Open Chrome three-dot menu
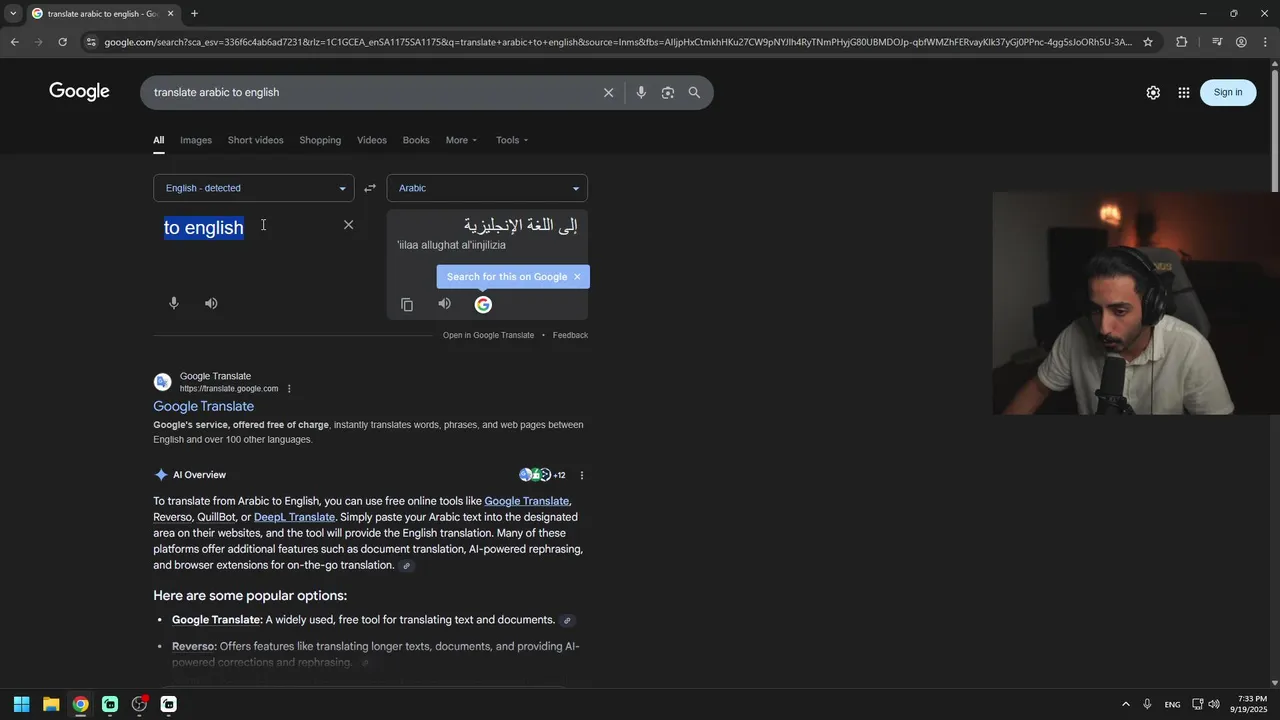Image resolution: width=1280 pixels, height=720 pixels. coord(1266,42)
